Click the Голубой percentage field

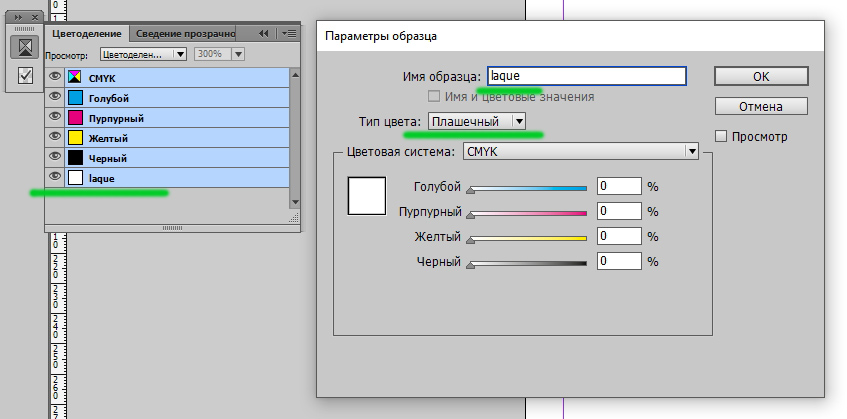pyautogui.click(x=619, y=186)
